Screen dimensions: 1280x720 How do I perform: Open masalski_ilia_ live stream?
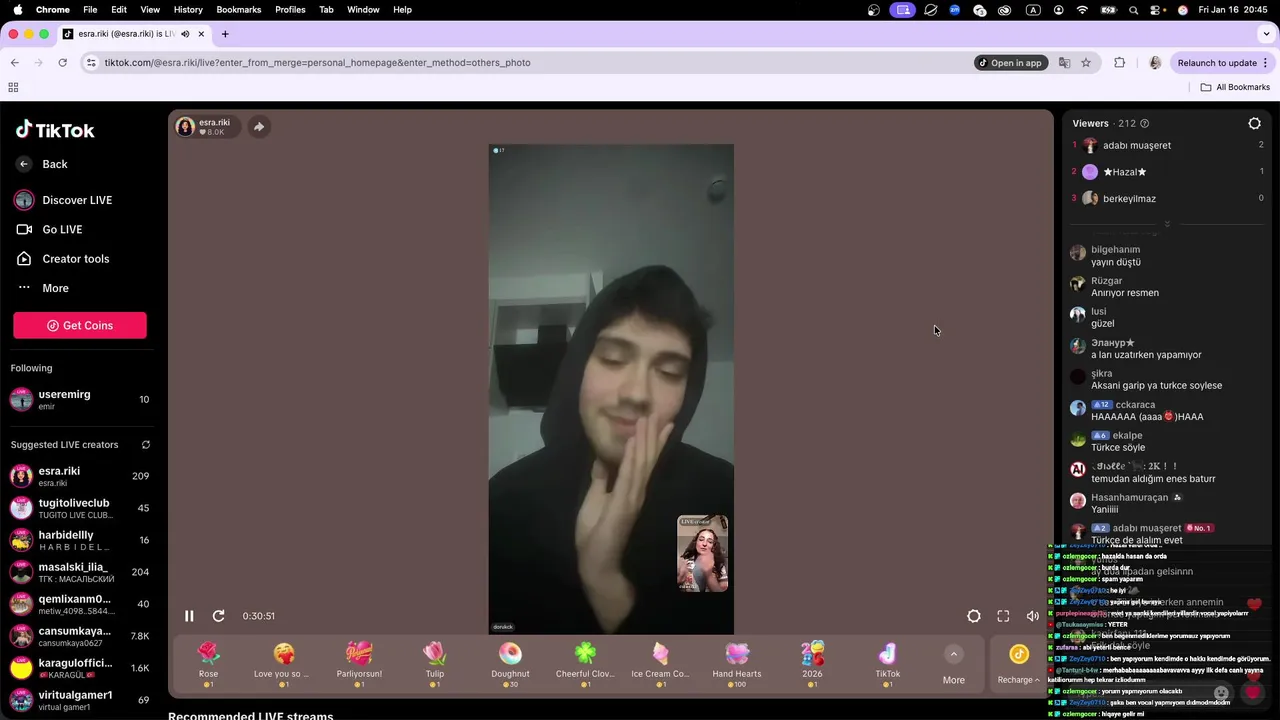pos(80,572)
